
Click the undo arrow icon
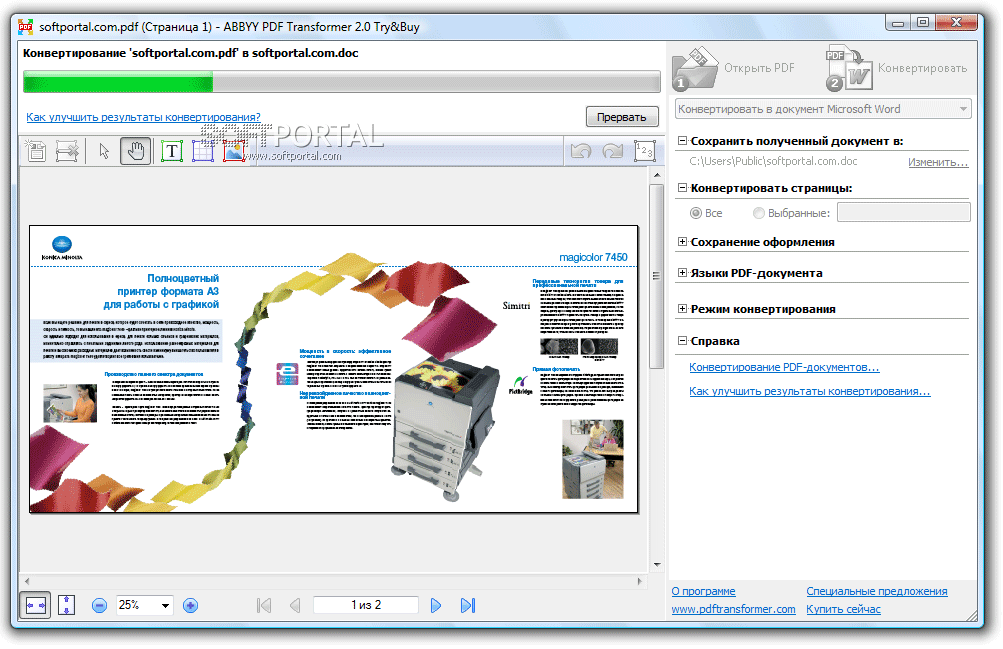(581, 152)
